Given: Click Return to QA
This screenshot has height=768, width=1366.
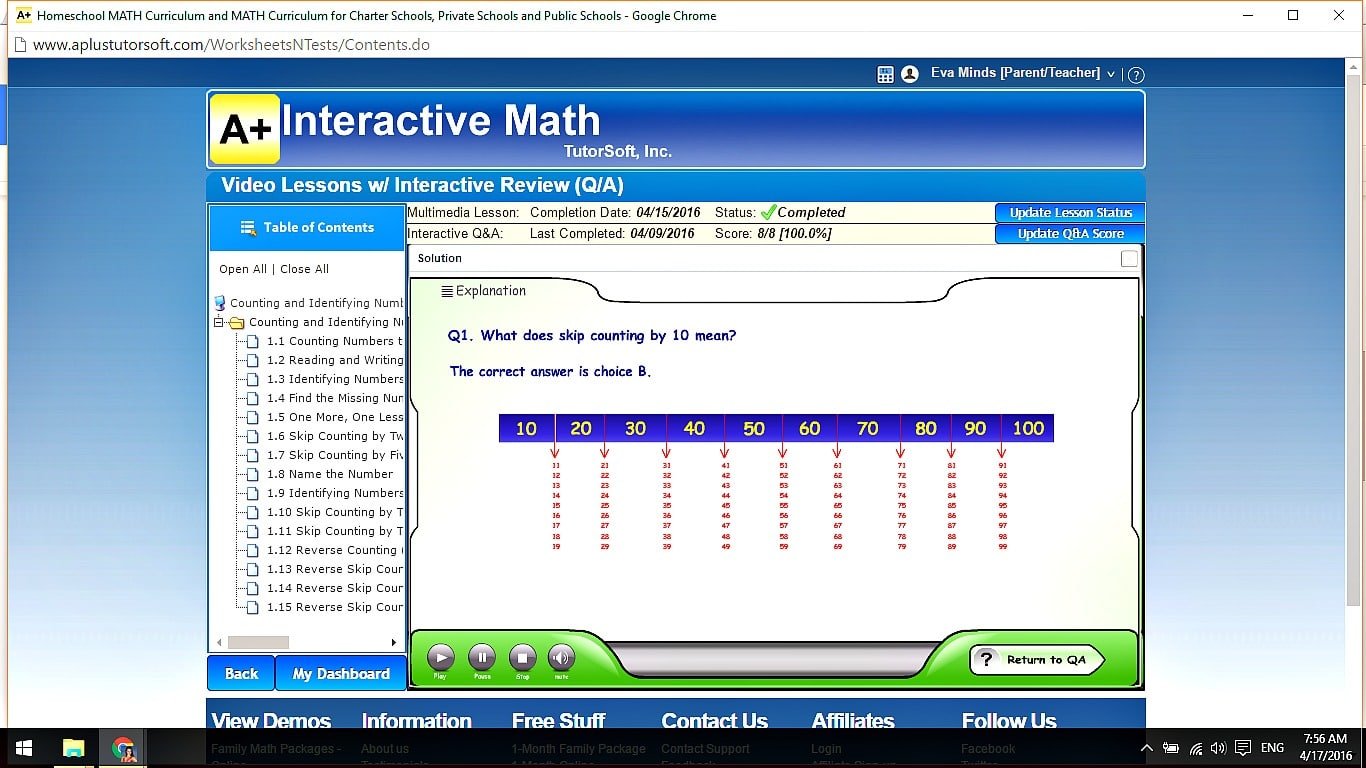Looking at the screenshot, I should 1038,659.
